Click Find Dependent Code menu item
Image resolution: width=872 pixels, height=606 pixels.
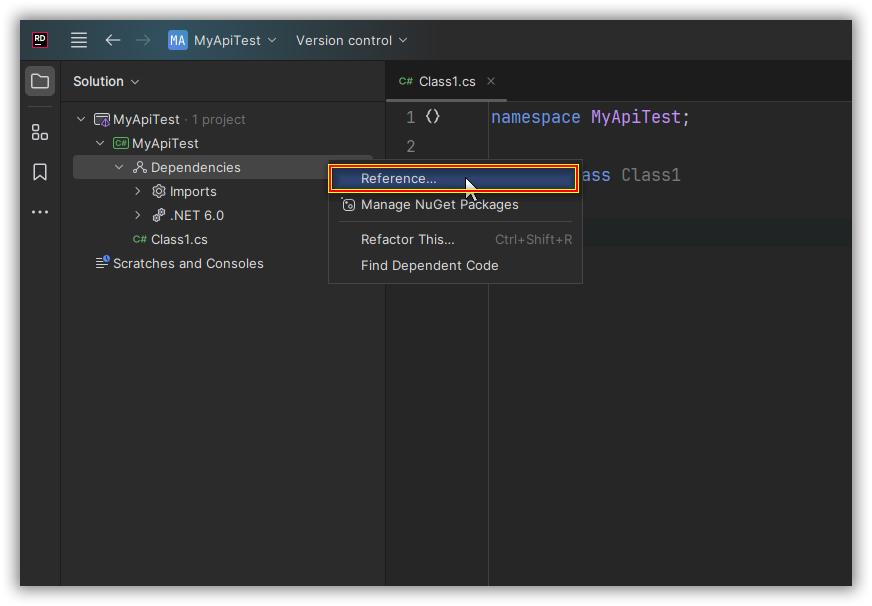coord(429,265)
